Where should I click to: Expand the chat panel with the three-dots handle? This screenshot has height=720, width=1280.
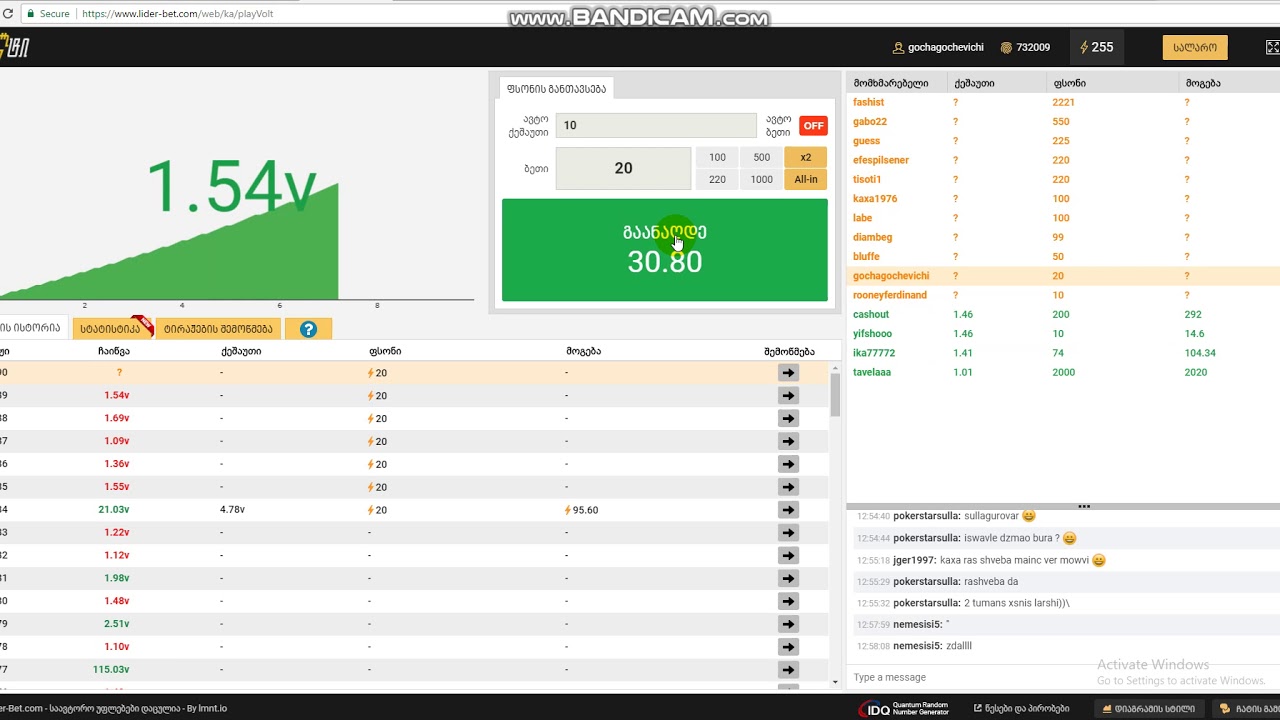pyautogui.click(x=1083, y=506)
